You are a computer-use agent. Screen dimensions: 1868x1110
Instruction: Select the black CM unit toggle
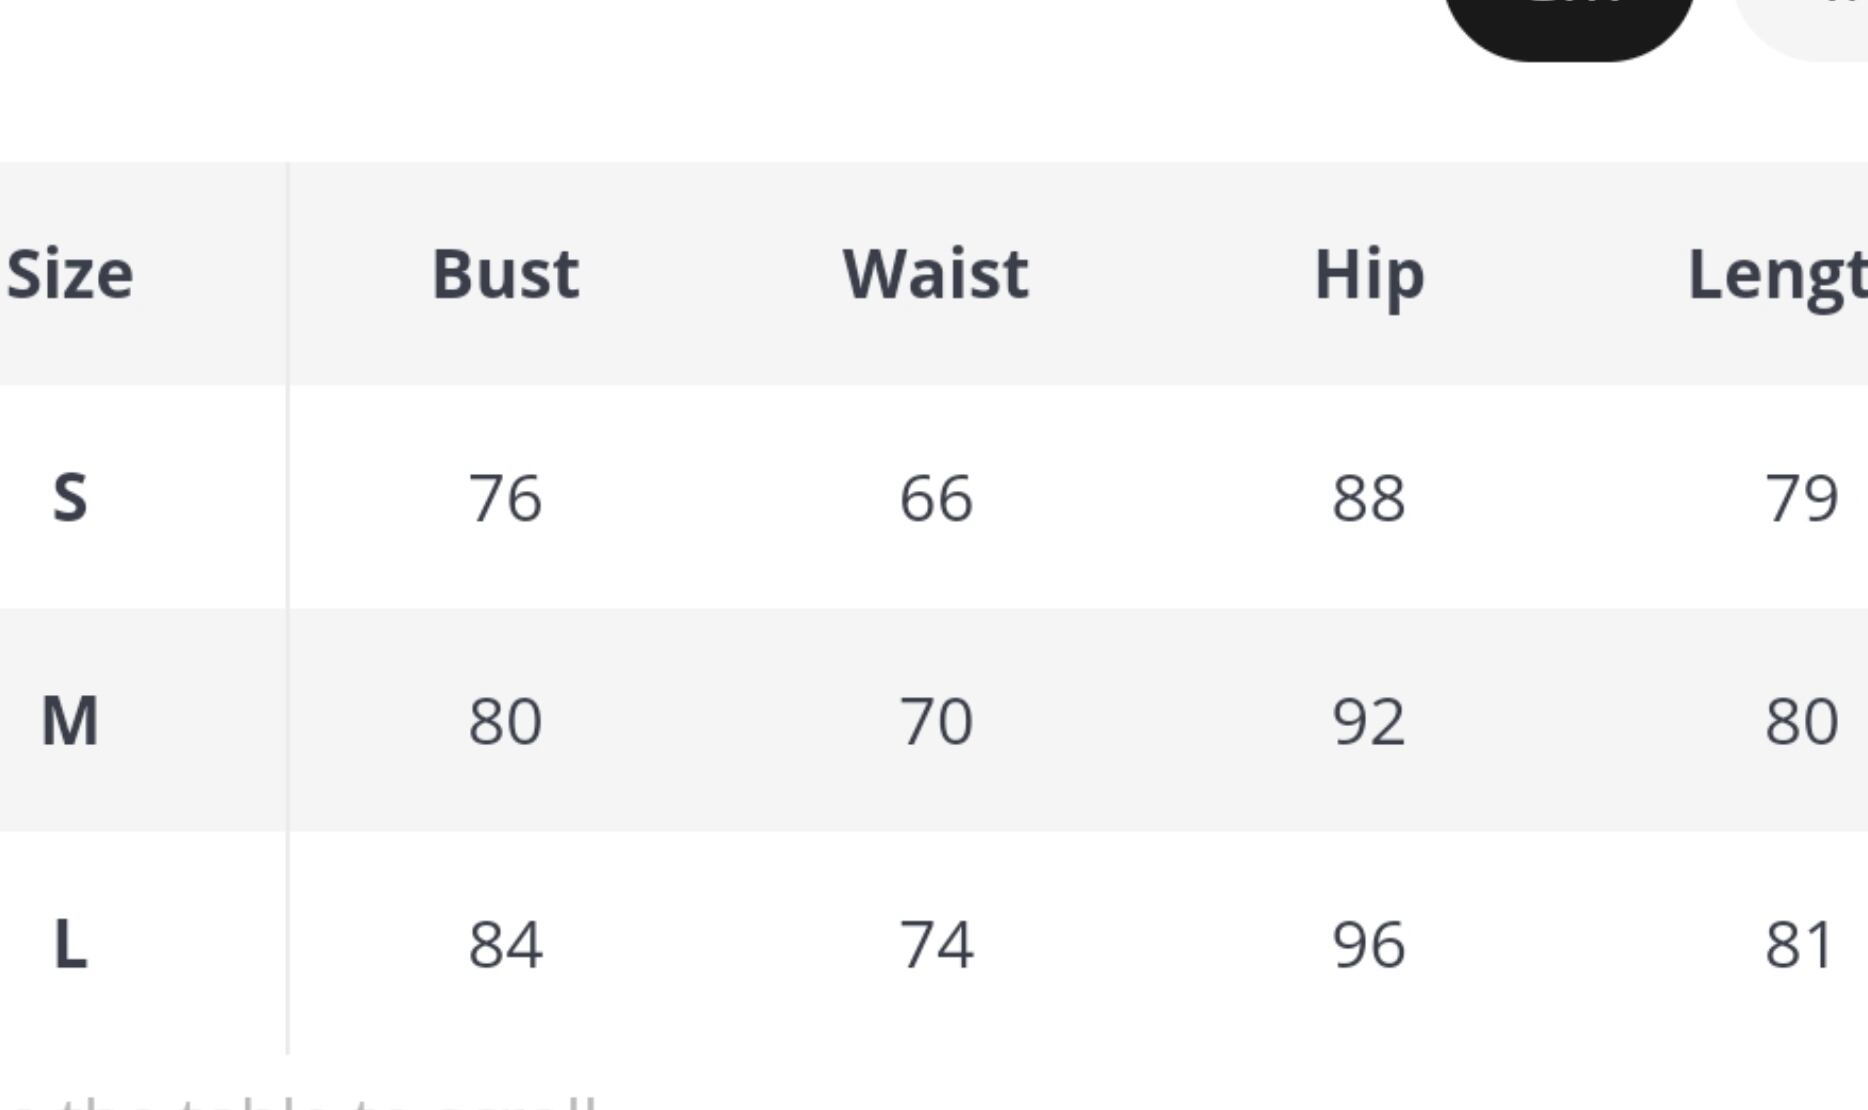[x=1568, y=20]
